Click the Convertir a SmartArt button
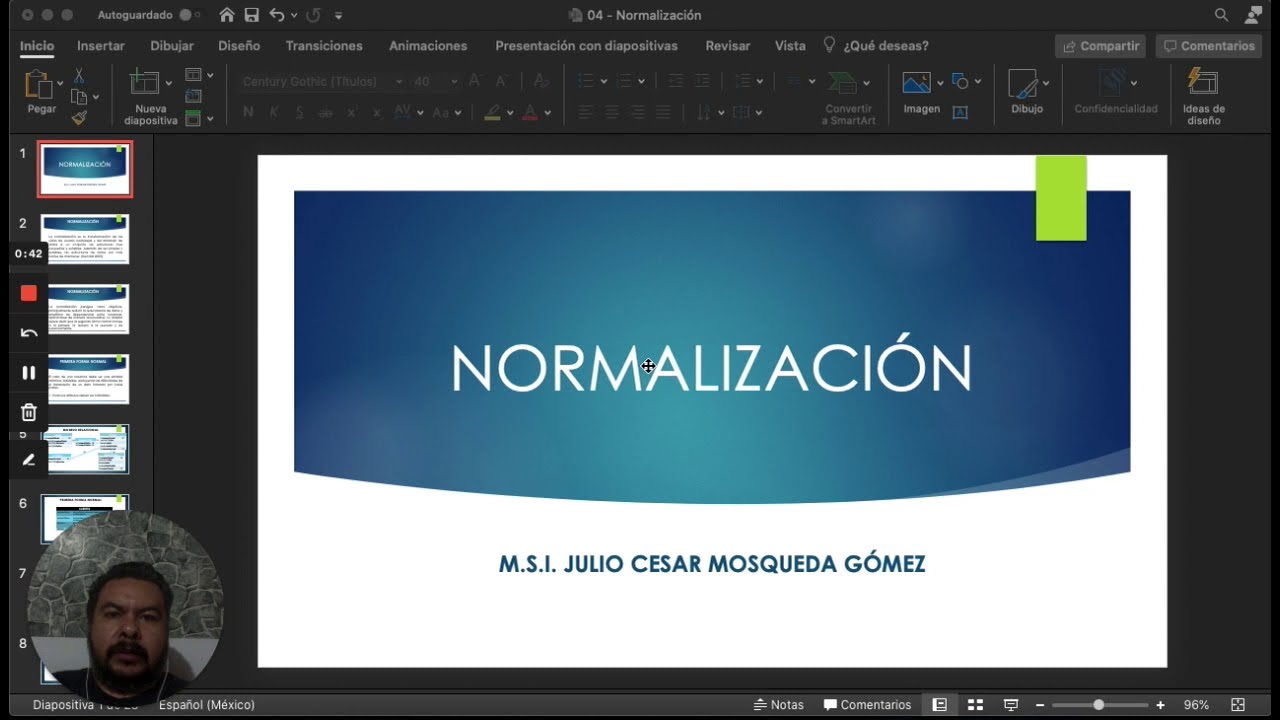The image size is (1280, 720). click(x=848, y=98)
